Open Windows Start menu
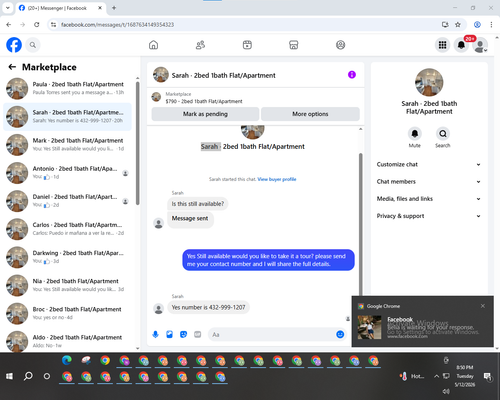 point(9,376)
